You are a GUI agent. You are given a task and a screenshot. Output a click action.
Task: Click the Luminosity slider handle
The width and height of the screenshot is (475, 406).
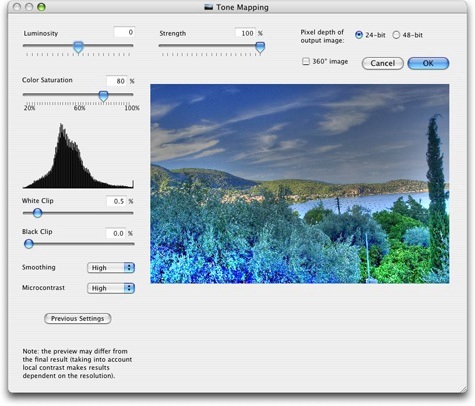[x=78, y=47]
